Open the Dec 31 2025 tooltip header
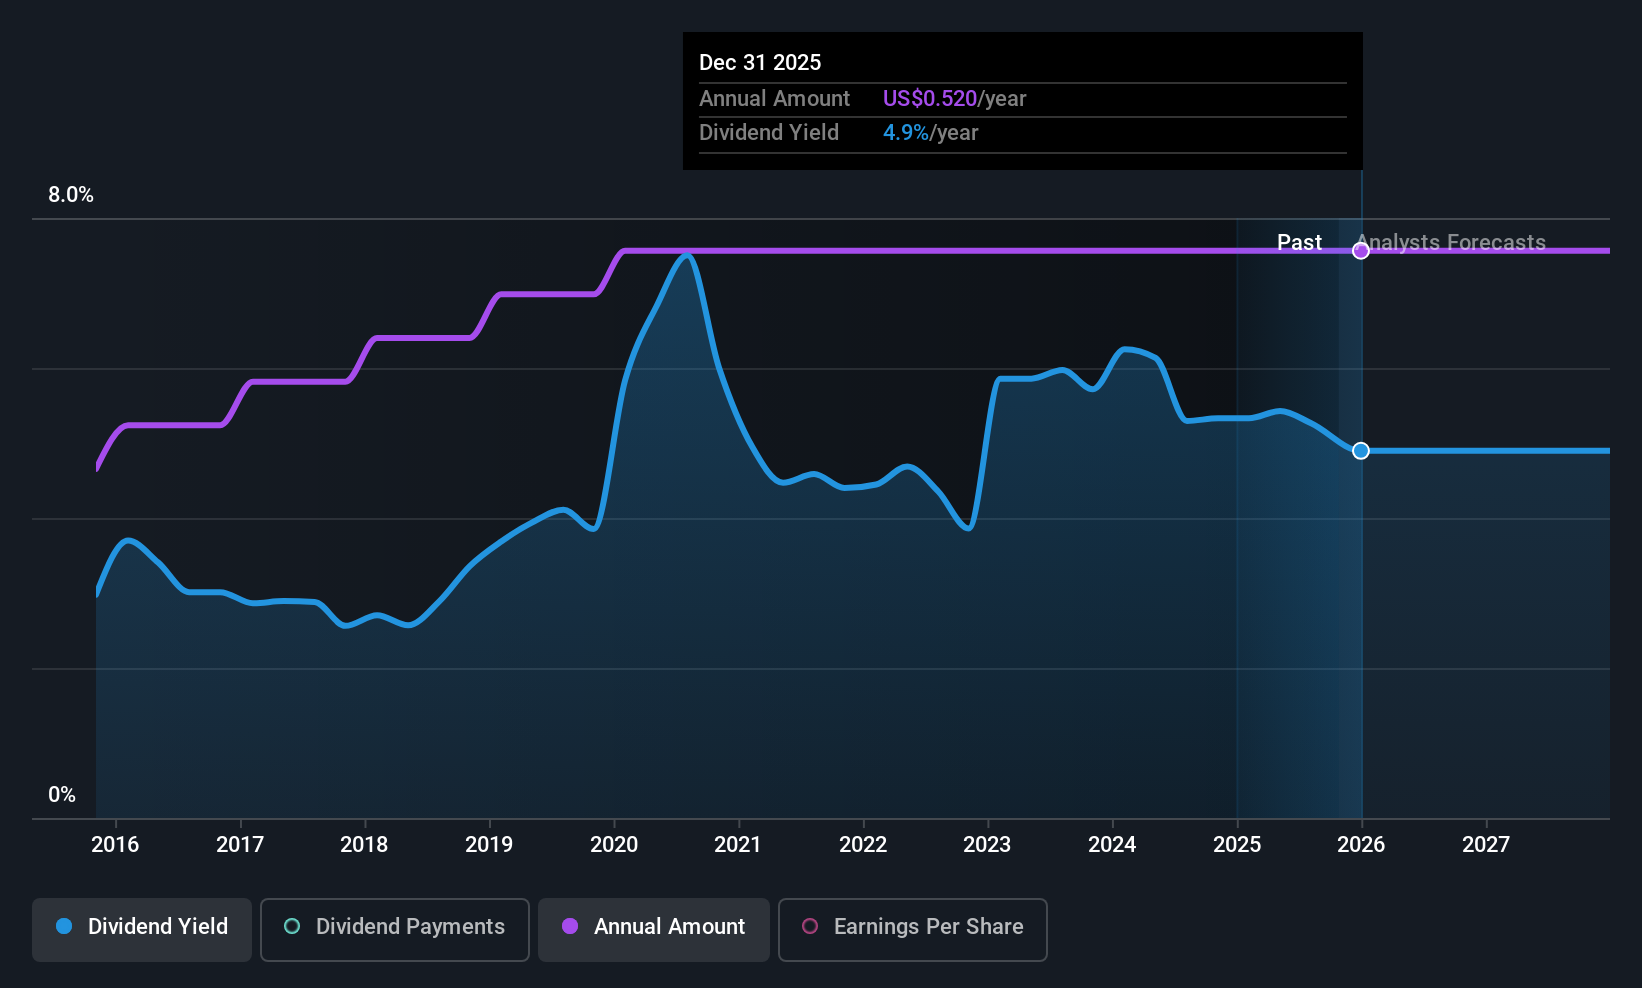The height and width of the screenshot is (988, 1642). 760,62
